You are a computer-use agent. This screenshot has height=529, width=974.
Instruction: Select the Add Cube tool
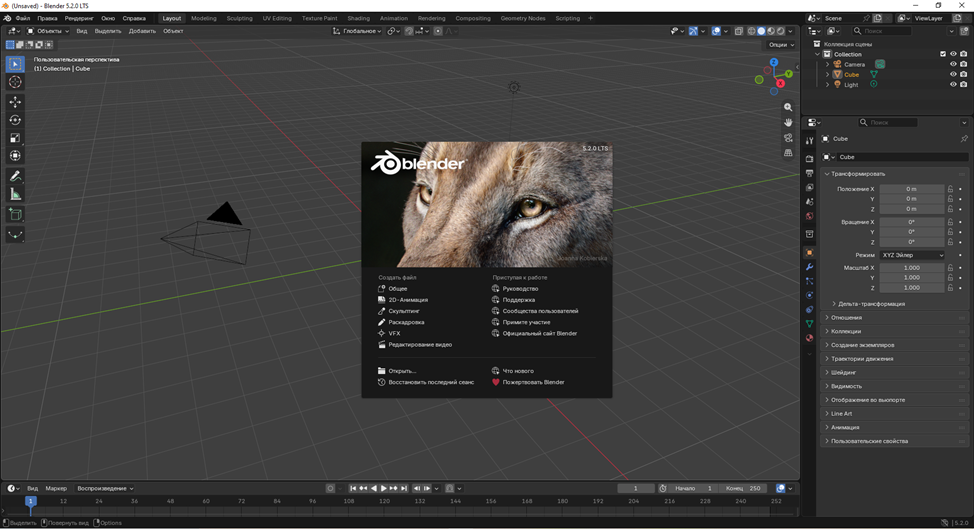coord(16,215)
